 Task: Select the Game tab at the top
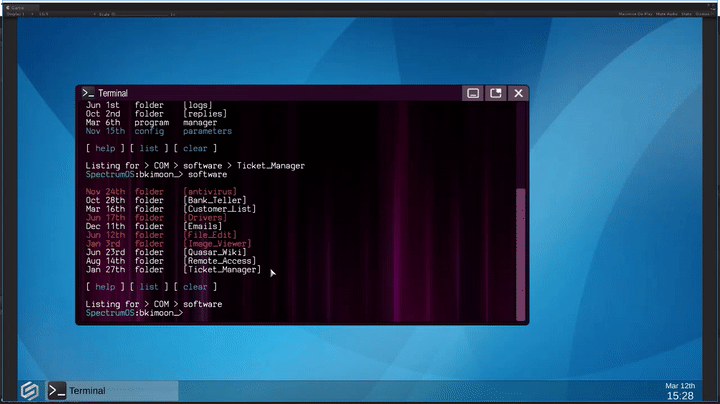tap(14, 5)
